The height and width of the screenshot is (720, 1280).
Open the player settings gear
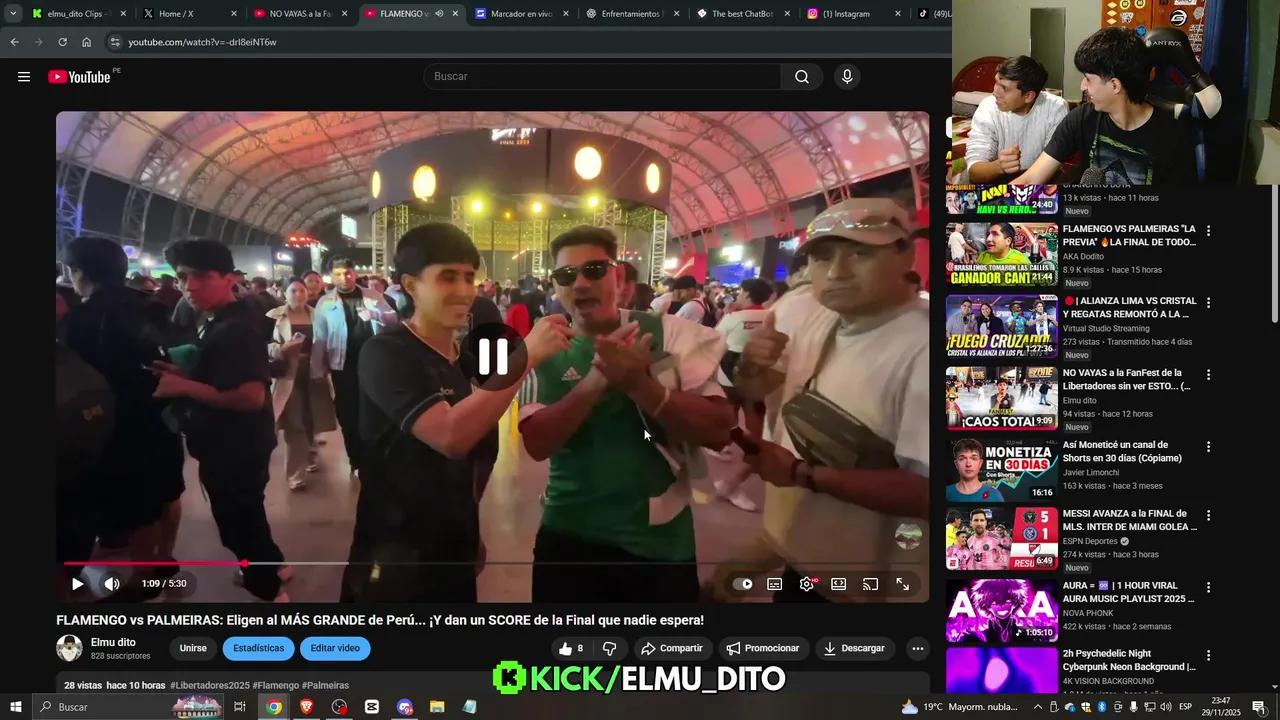[807, 584]
